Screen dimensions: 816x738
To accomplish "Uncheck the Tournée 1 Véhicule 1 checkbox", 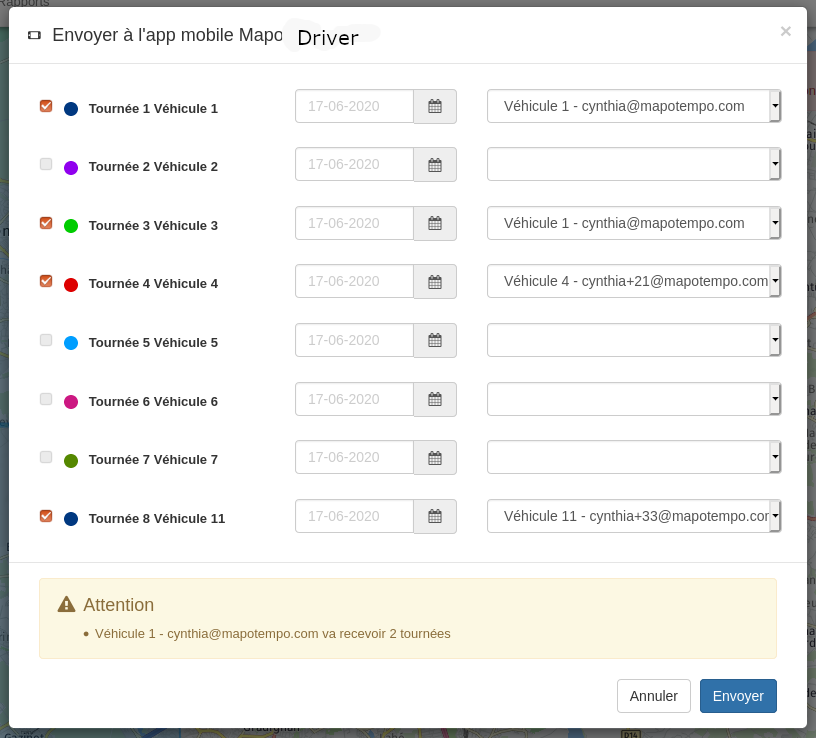I will click(x=46, y=106).
